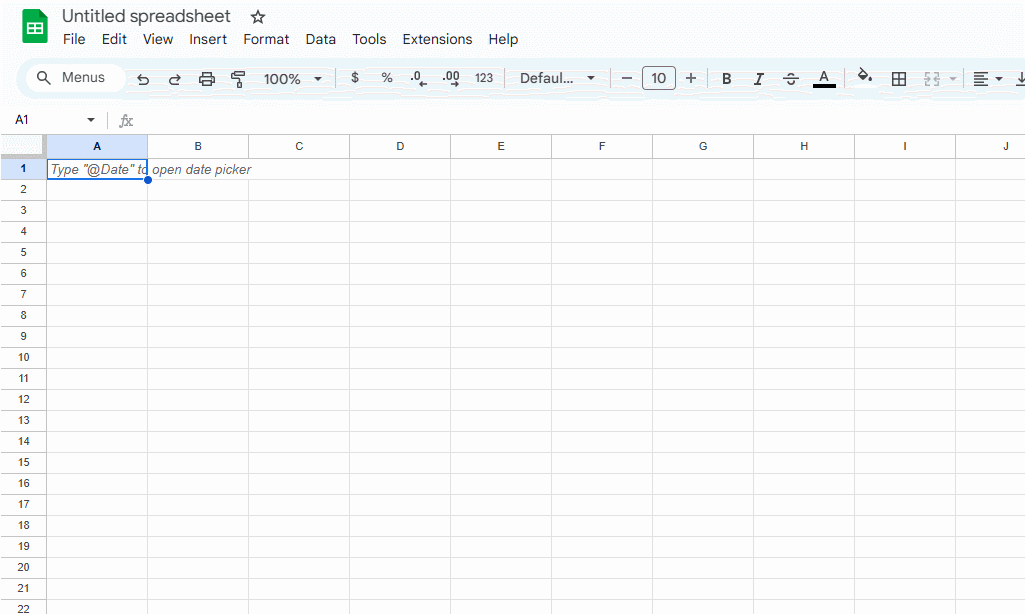
Task: Open the Fill color paint bucket
Action: point(865,78)
